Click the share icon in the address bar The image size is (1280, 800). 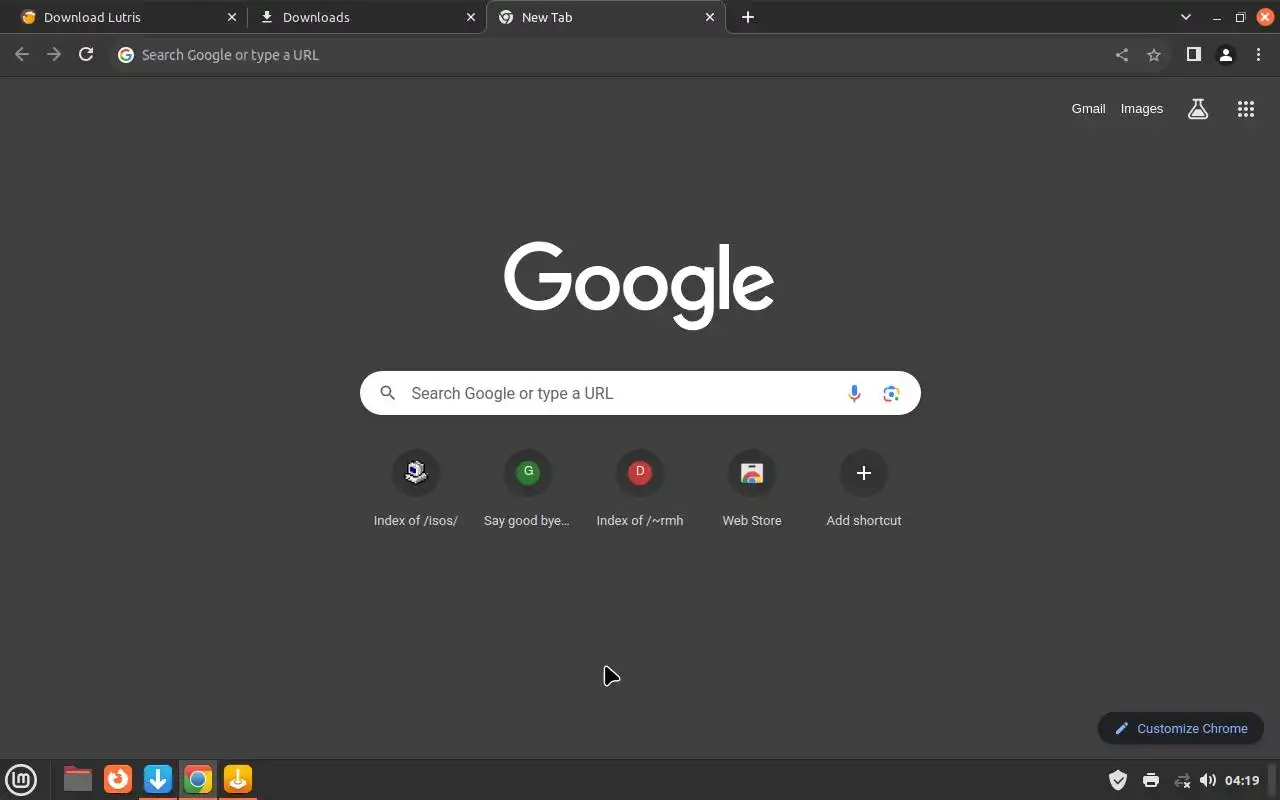(1122, 55)
